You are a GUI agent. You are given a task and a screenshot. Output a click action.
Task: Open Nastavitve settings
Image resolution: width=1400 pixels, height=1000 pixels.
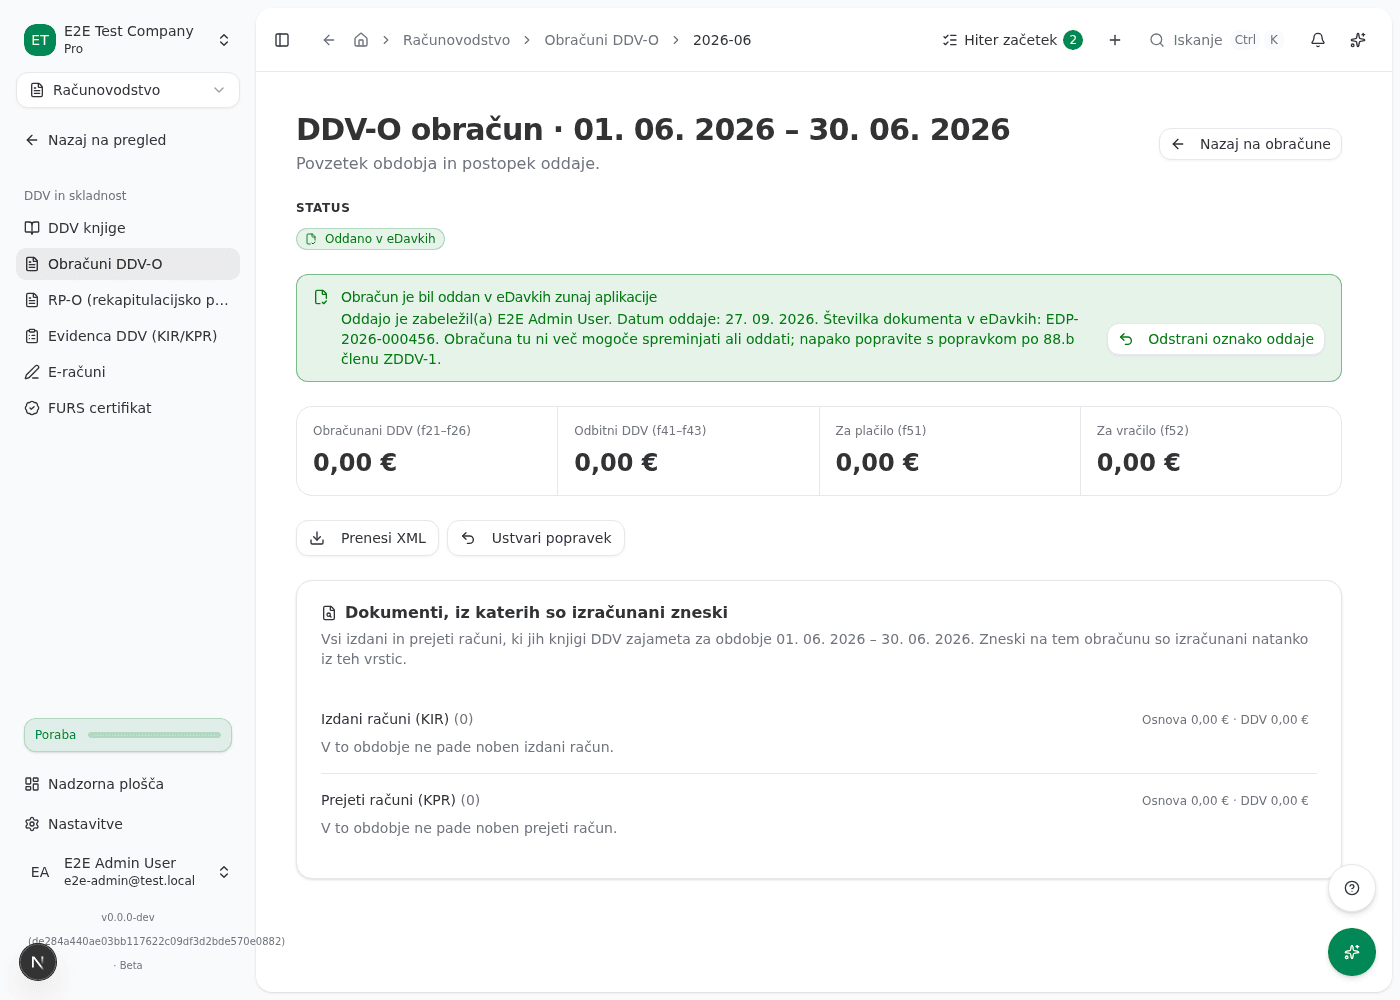tap(128, 824)
